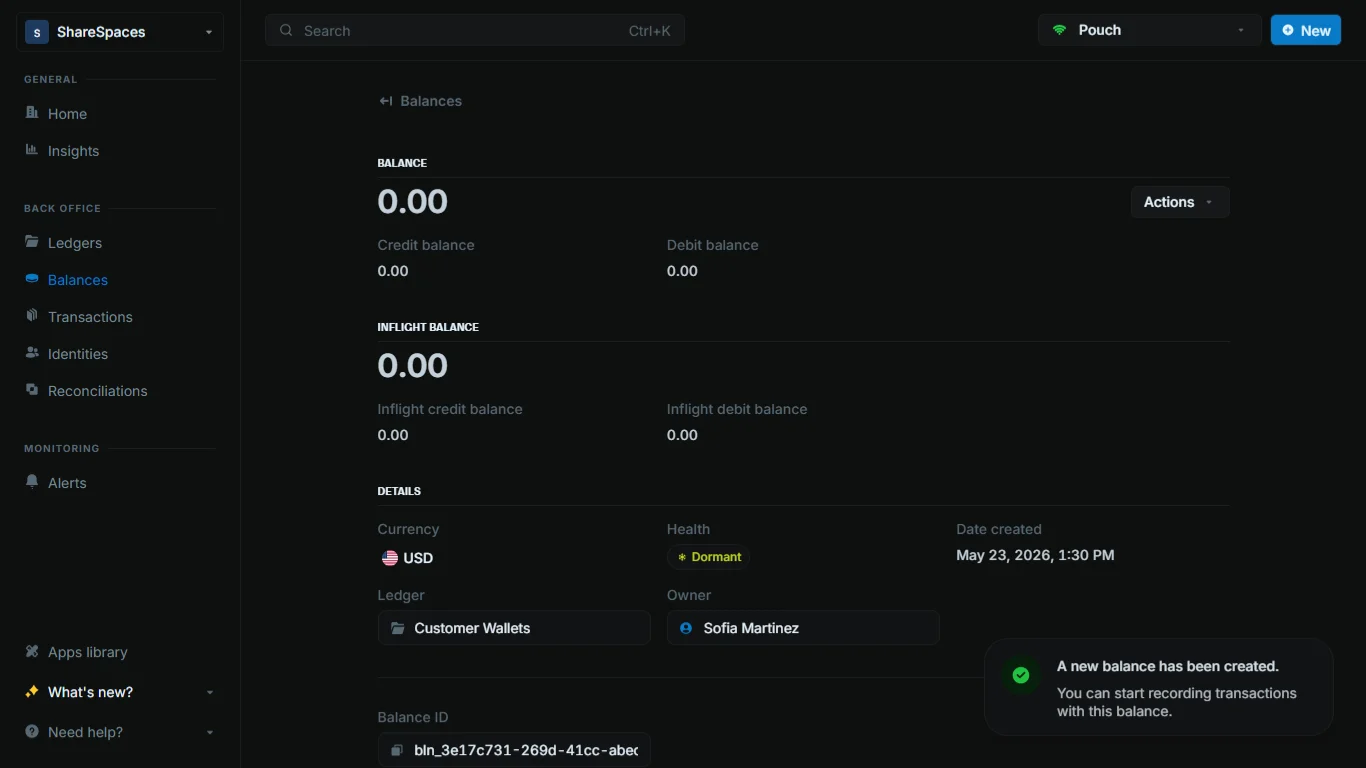1366x768 pixels.
Task: Open the Actions dropdown menu
Action: 1180,202
